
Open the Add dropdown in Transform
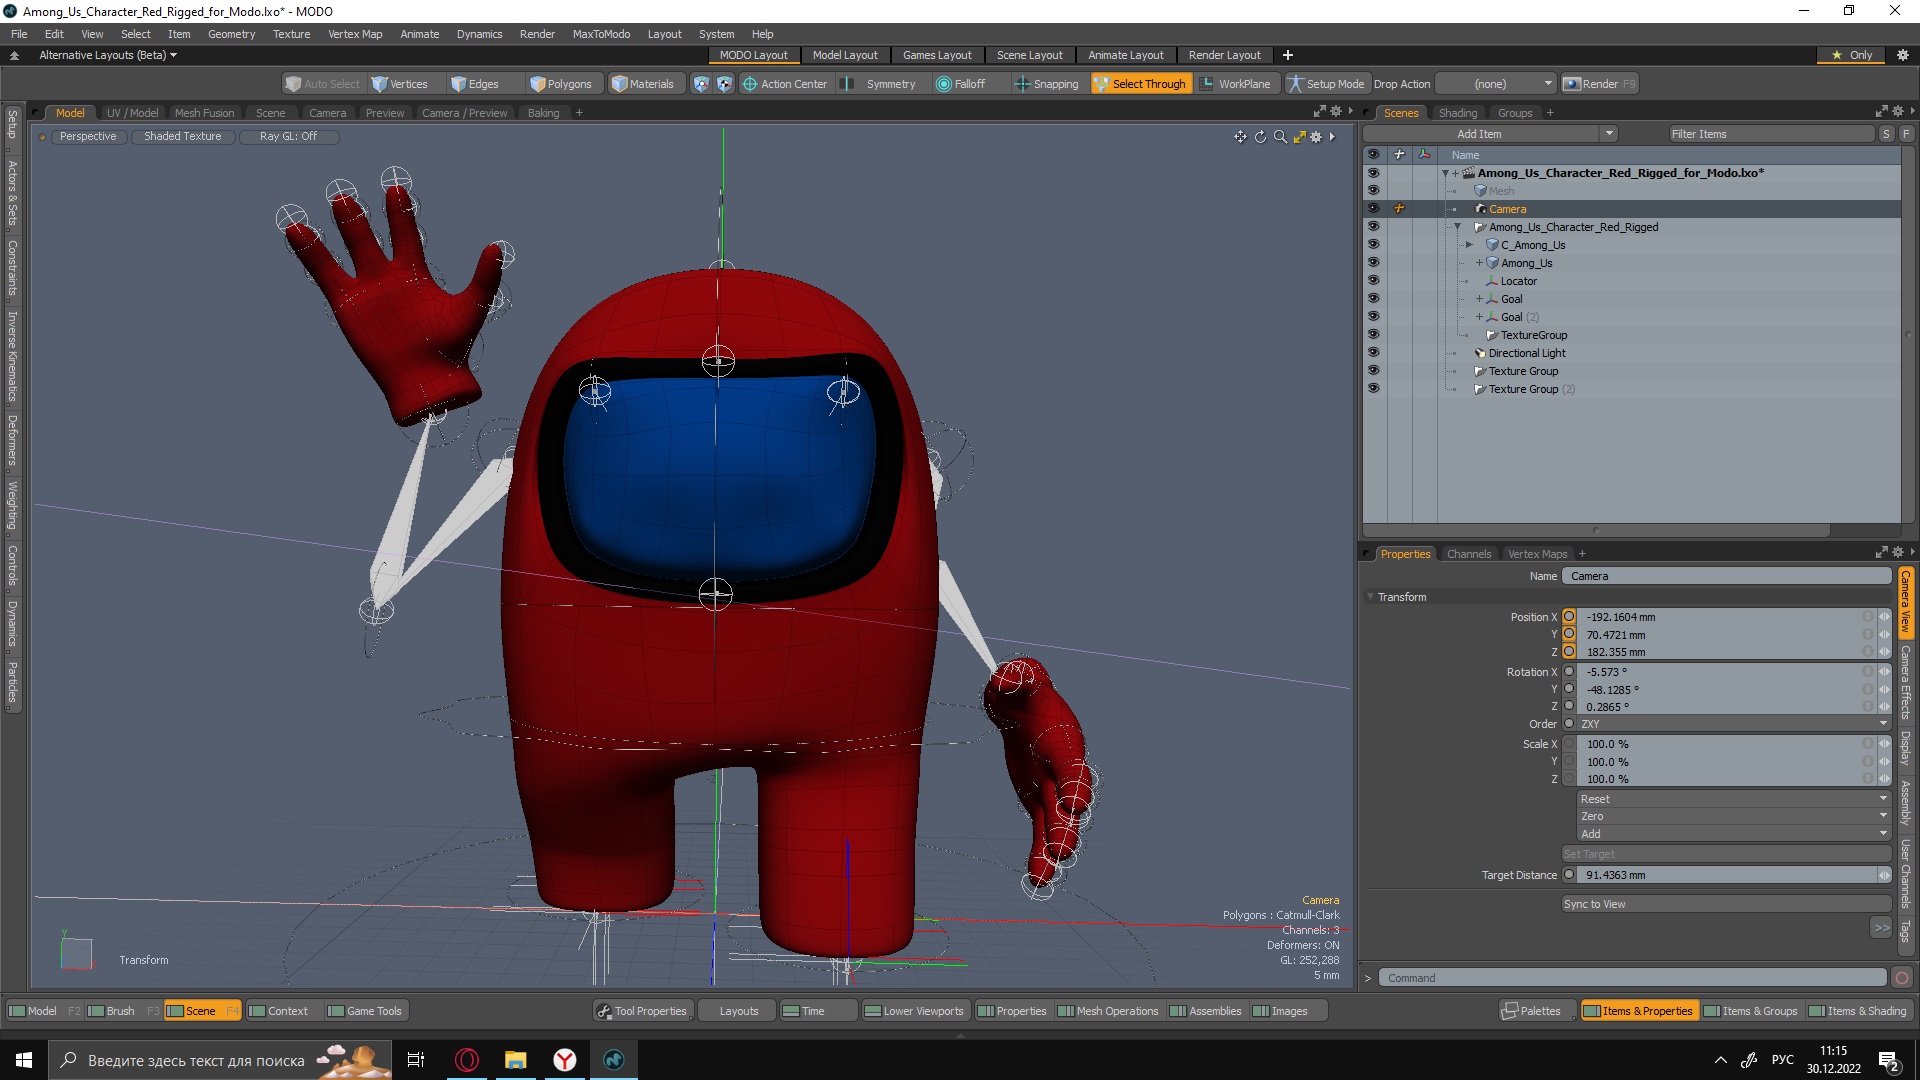tap(1735, 834)
